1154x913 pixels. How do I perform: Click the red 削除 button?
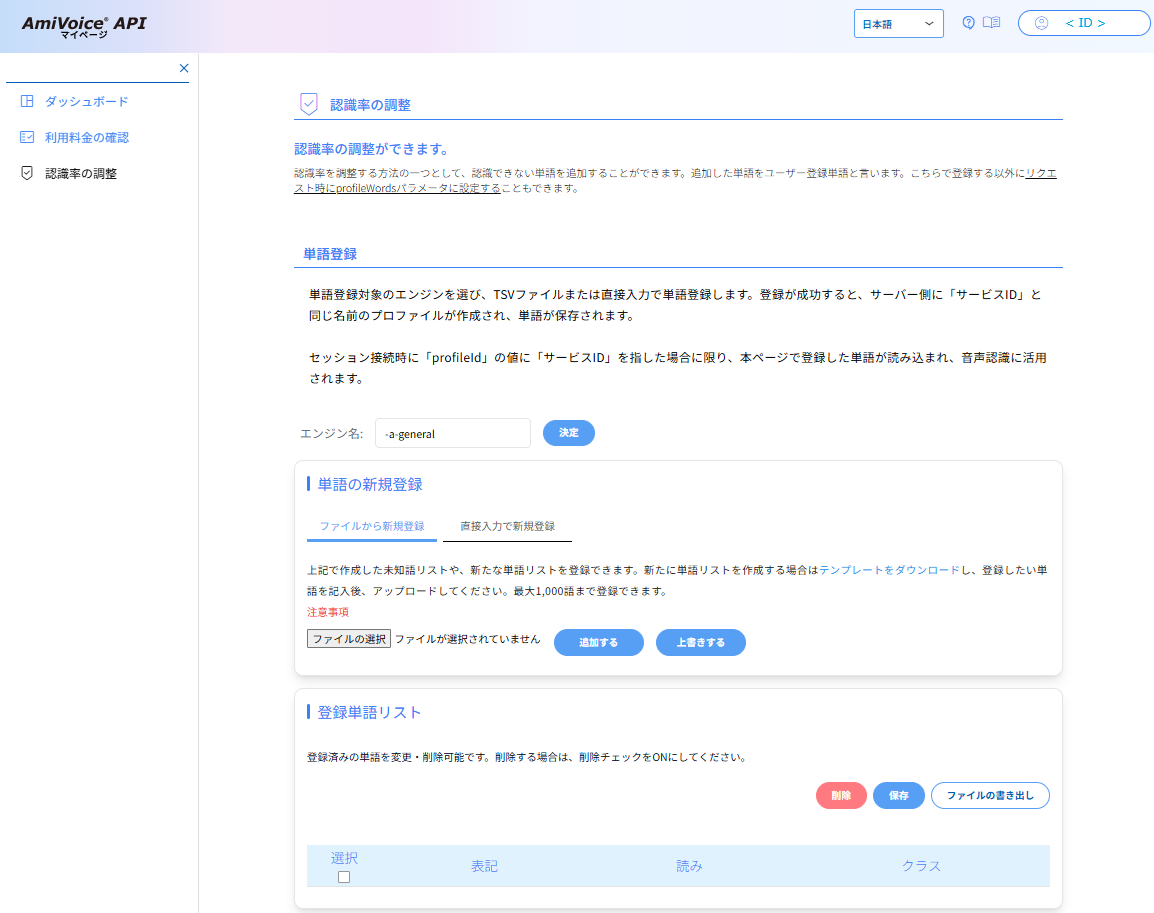click(841, 796)
